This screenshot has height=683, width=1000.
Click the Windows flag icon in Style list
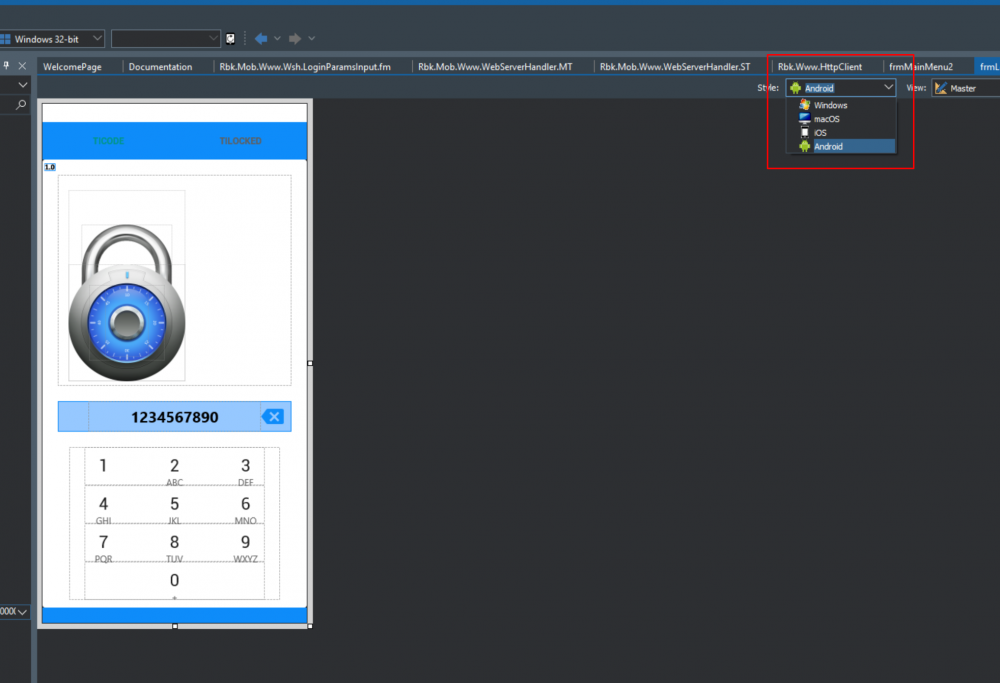point(805,105)
